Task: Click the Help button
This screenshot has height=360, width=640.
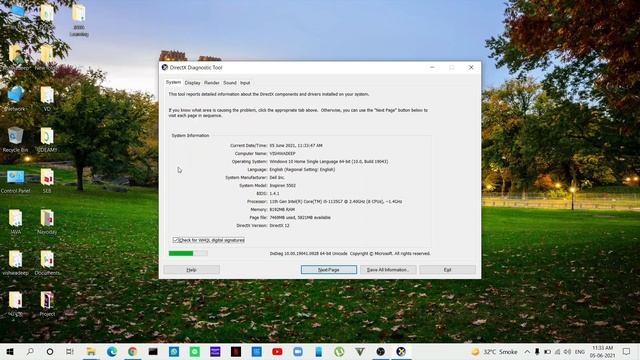Action: [x=191, y=270]
